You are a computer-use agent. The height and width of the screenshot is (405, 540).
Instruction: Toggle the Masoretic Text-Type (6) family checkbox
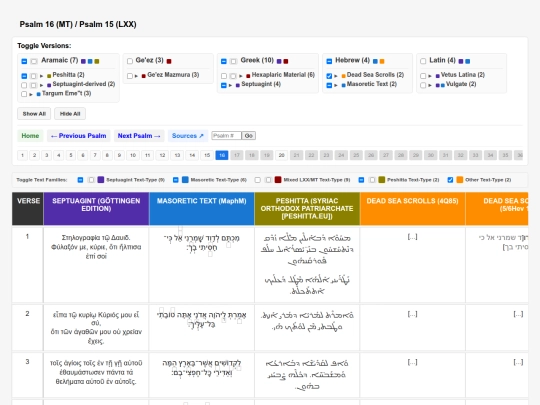coord(176,180)
